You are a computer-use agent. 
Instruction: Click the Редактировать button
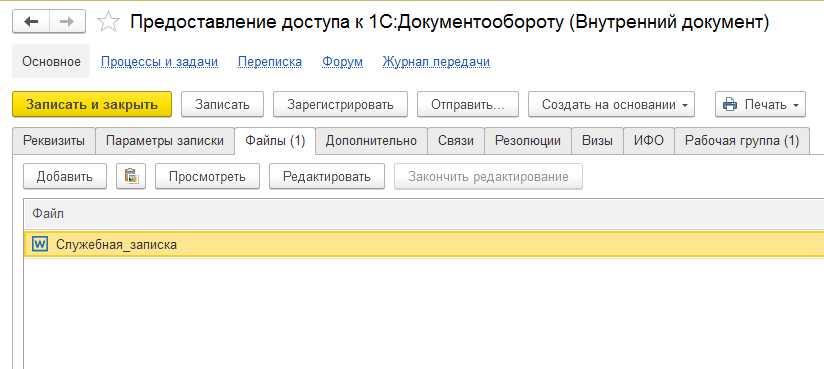[x=327, y=176]
